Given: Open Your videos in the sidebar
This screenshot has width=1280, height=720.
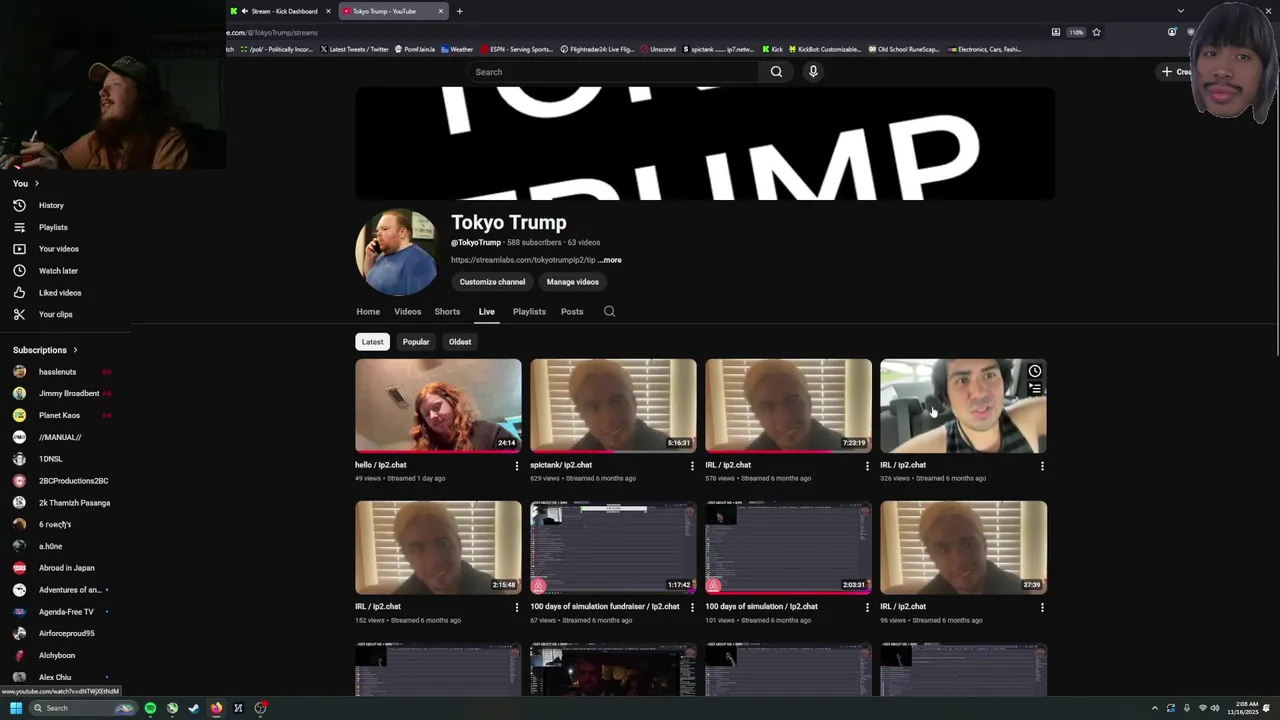Looking at the screenshot, I should 58,249.
